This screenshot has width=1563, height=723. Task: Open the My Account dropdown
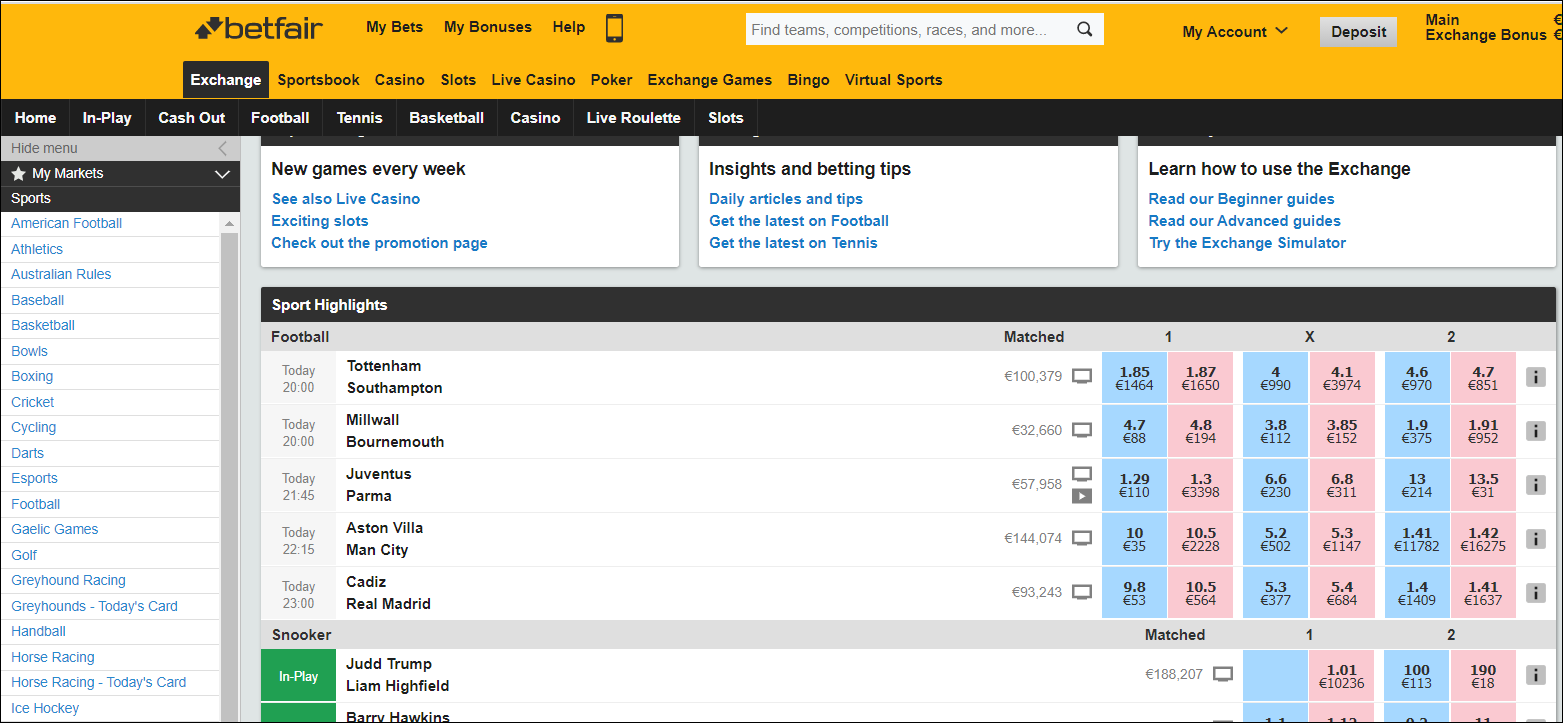click(1235, 32)
